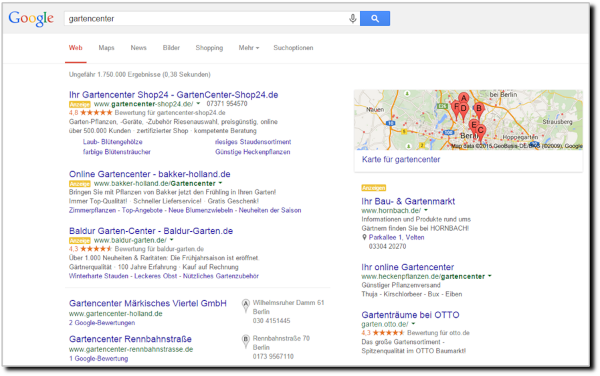Open Gartencenter Rennbahnstraße result
The image size is (600, 376).
pos(130,339)
